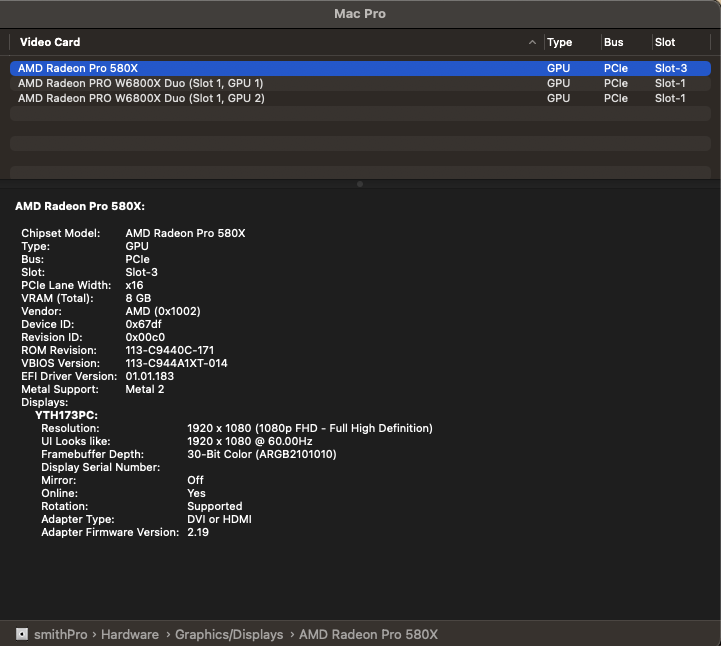Click the PCIe Lane Width value x16
Viewport: 721px width, 646px height.
(x=134, y=285)
